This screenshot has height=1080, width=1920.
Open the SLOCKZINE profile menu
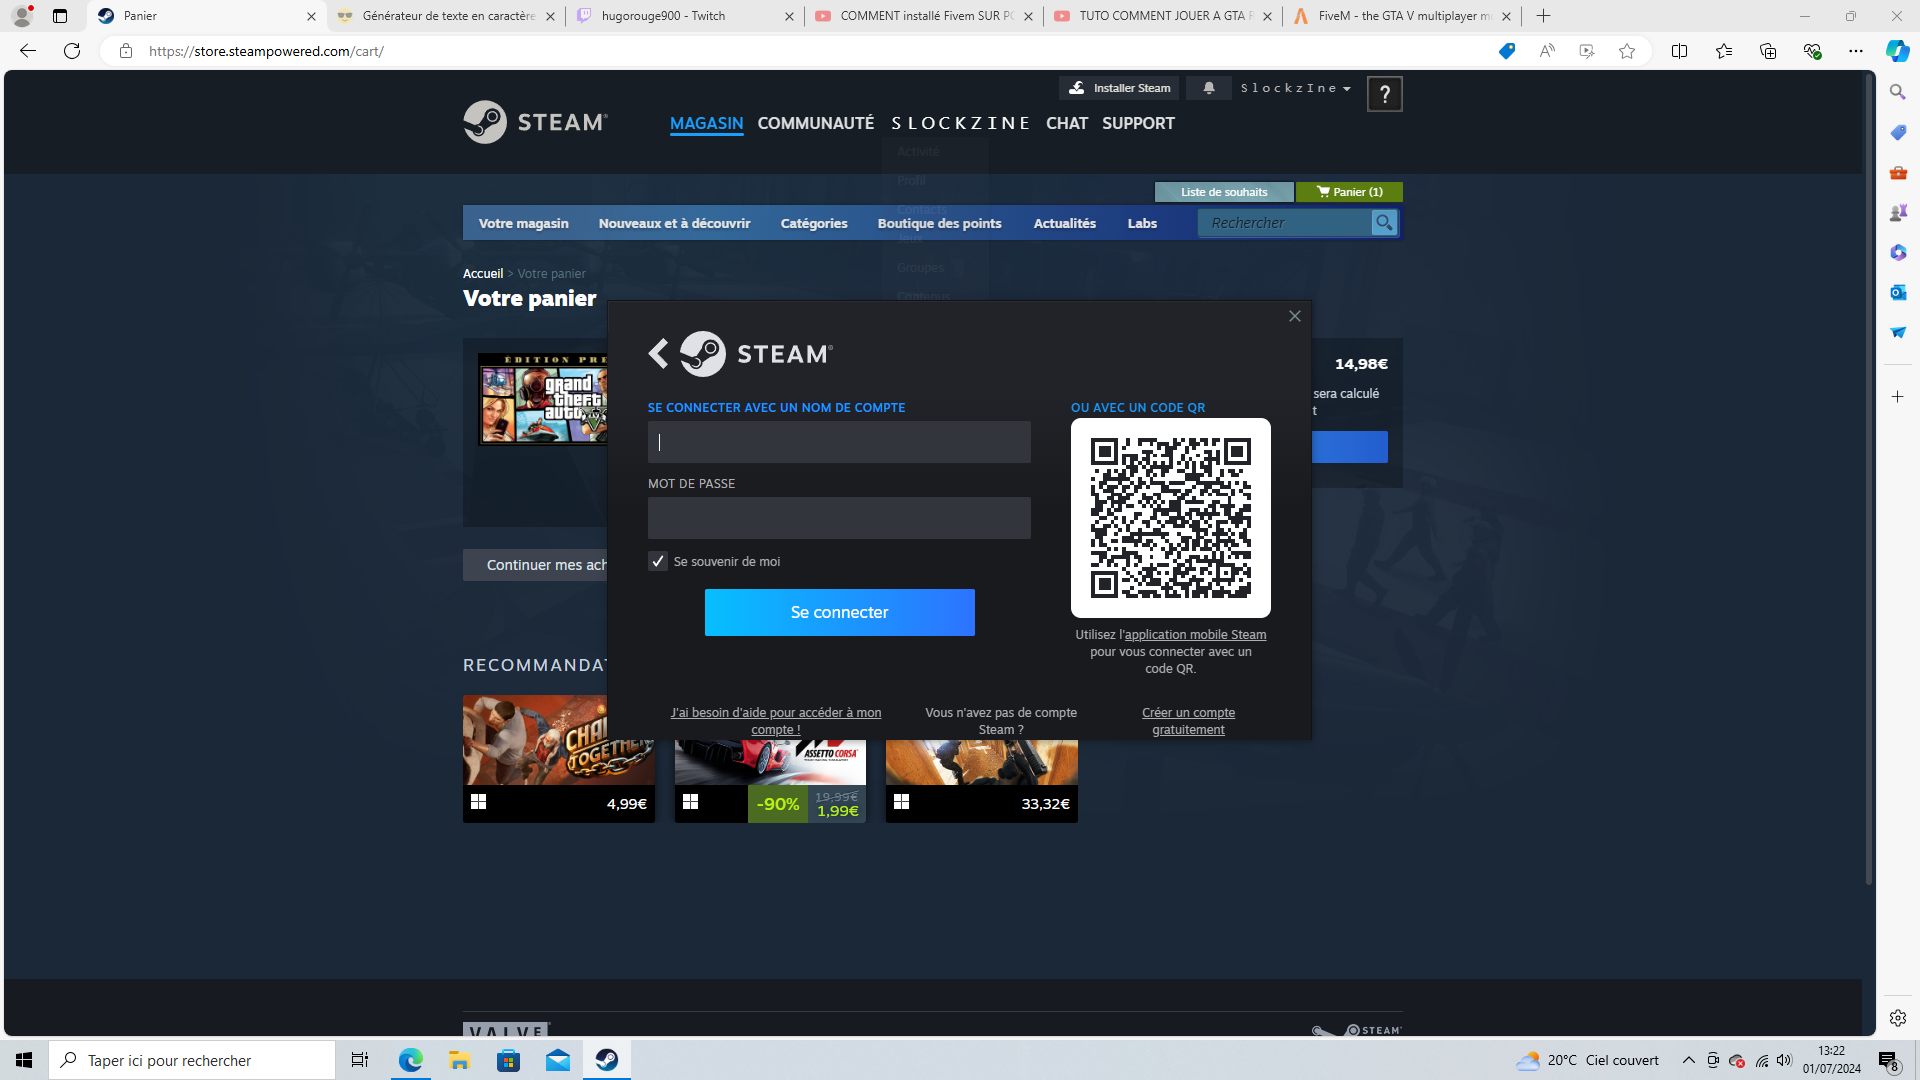point(960,123)
